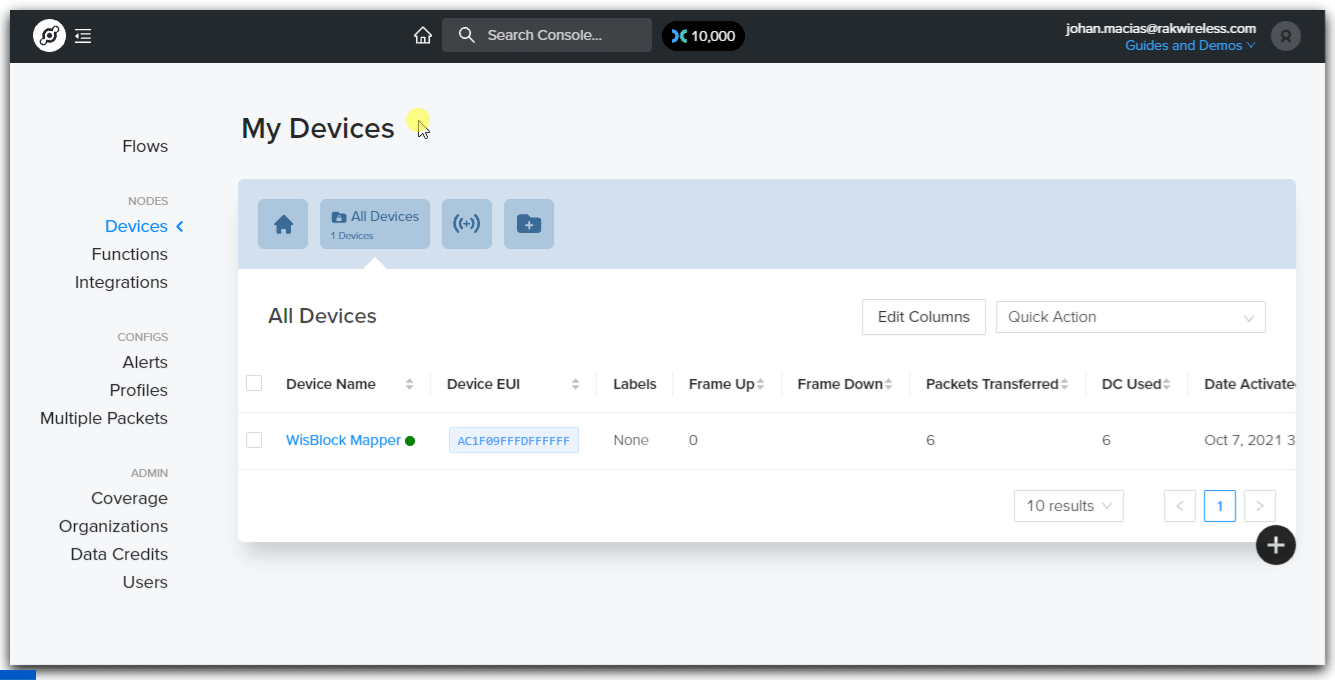Click WisBlock Mapper green status dot
The height and width of the screenshot is (680, 1335).
(x=410, y=441)
